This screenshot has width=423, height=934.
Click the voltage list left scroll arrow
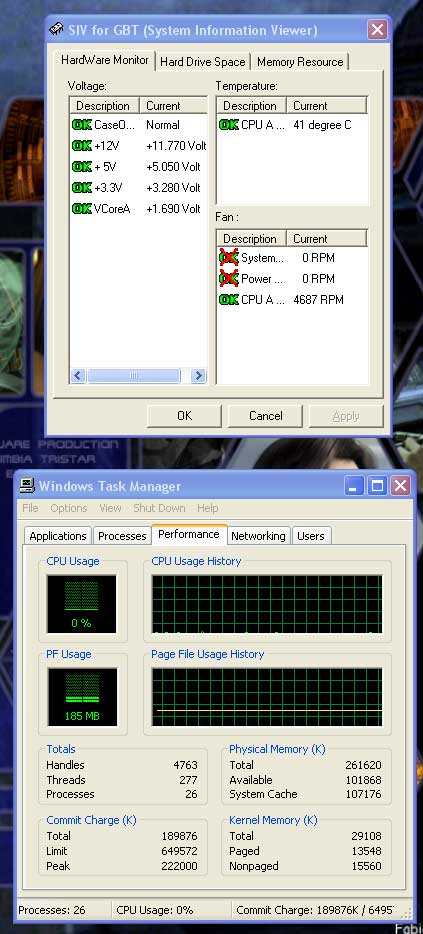point(78,375)
